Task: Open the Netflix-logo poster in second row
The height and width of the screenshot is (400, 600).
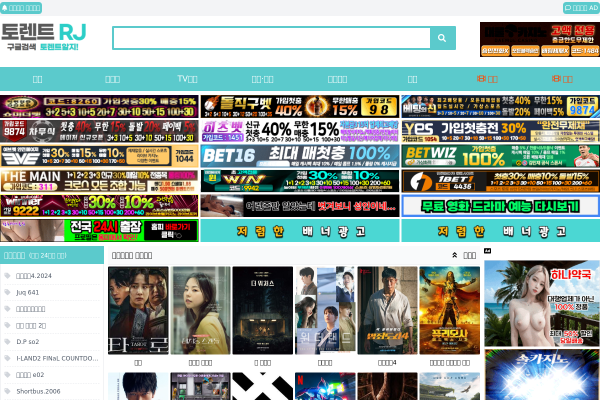Action: coord(325,386)
